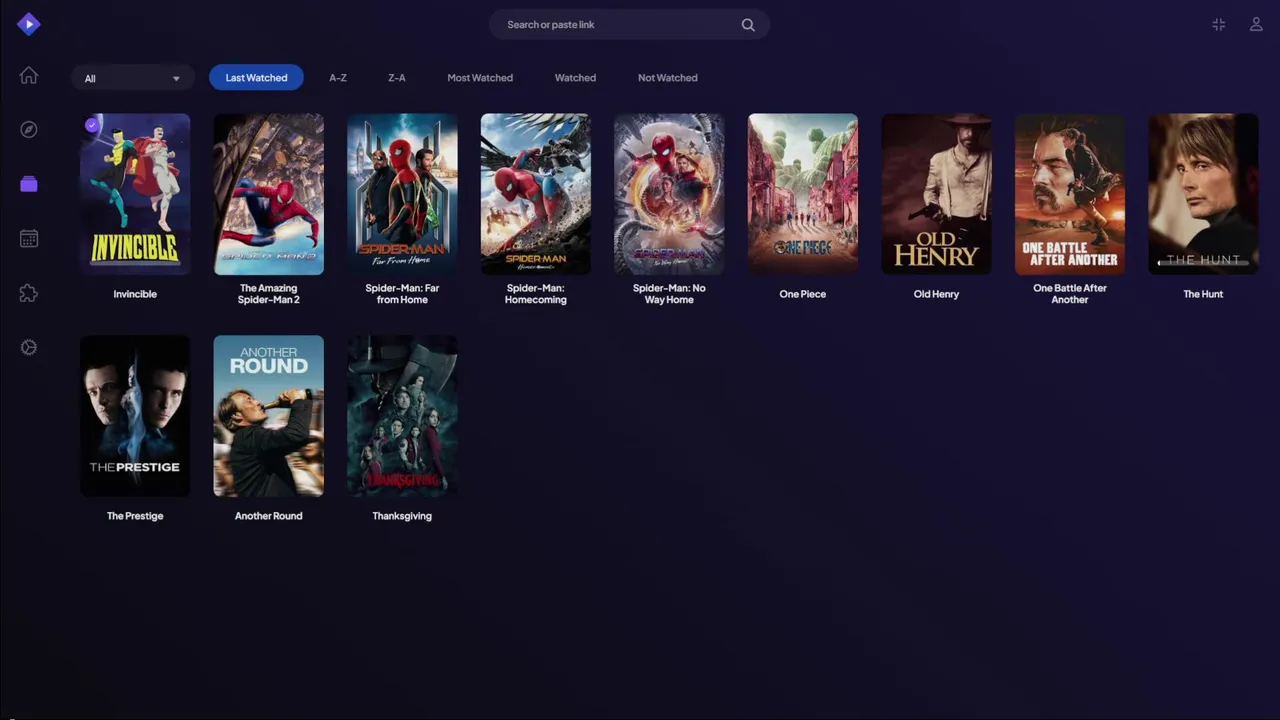Viewport: 1280px width, 720px height.
Task: Focus the Search or paste link field
Action: tap(629, 25)
